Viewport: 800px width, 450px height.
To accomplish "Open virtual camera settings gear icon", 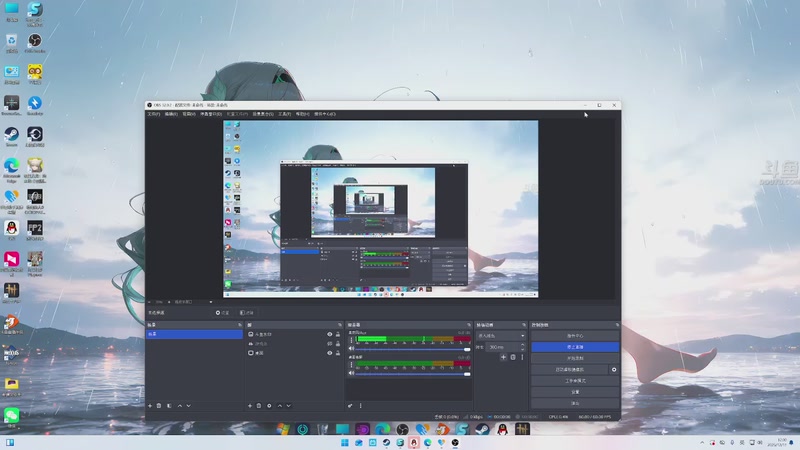I will 614,369.
